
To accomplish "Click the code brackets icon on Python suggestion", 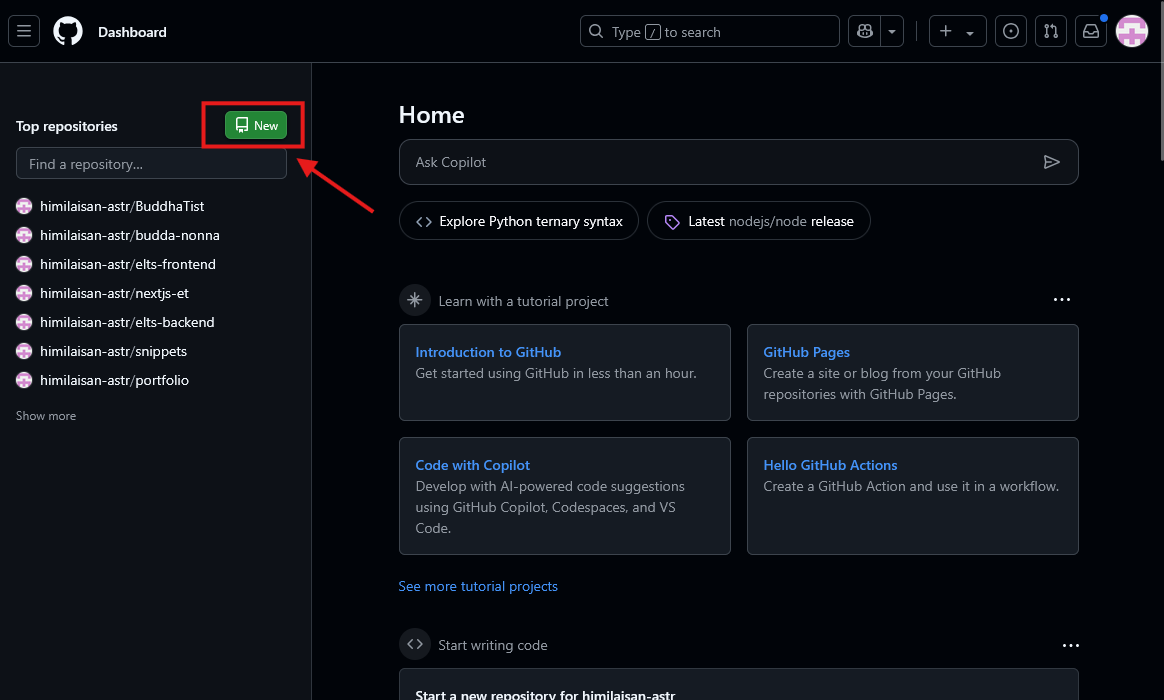I will pos(424,221).
